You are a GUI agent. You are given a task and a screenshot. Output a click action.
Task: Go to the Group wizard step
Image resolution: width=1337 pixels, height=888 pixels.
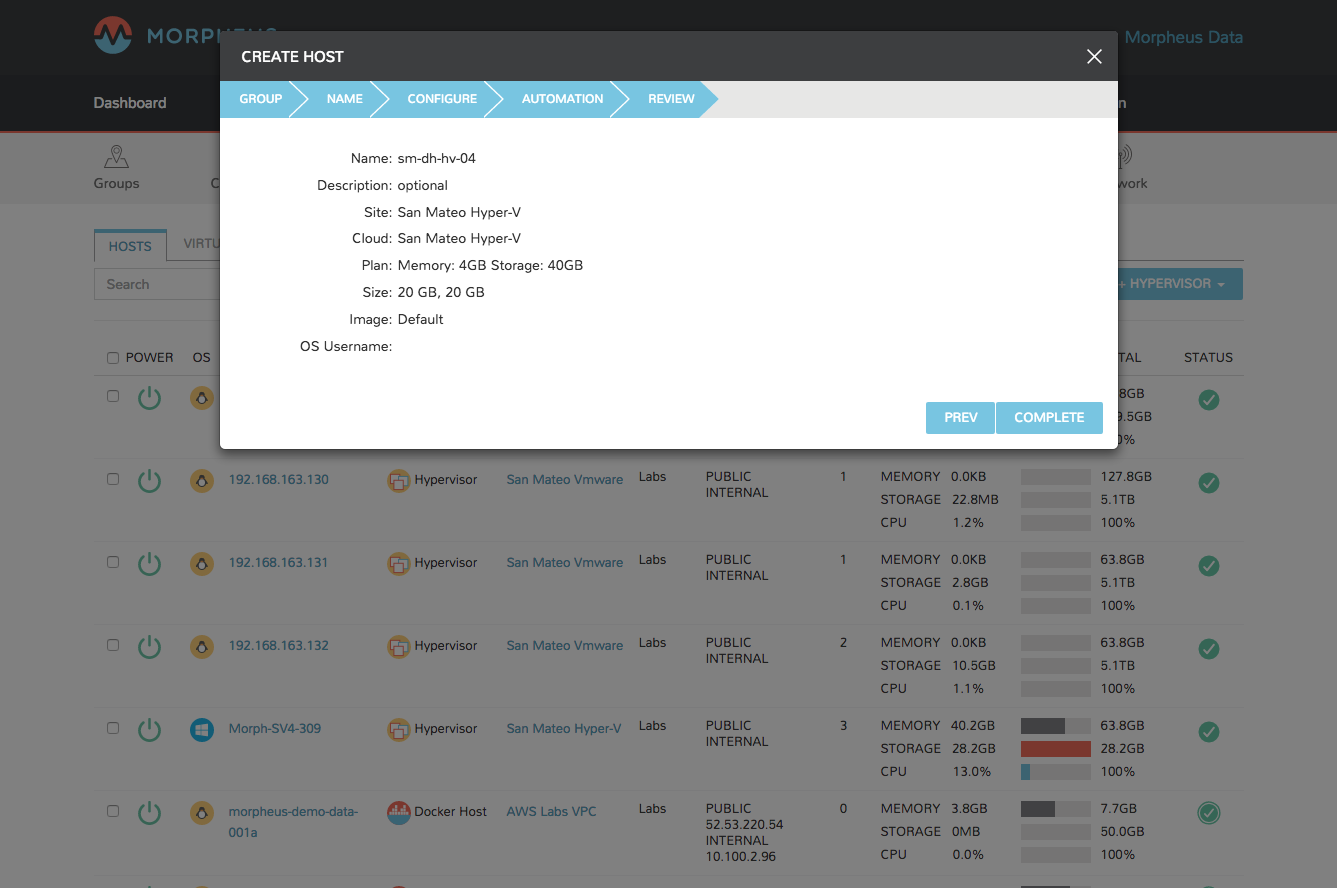coord(260,99)
